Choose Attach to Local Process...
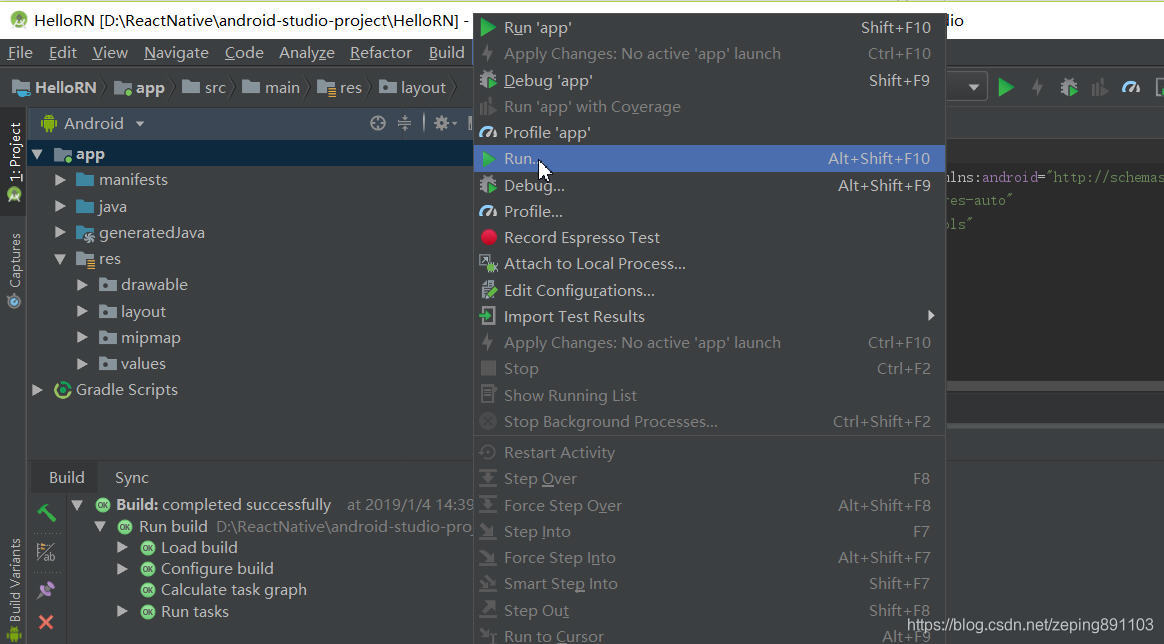1164x644 pixels. [709, 264]
